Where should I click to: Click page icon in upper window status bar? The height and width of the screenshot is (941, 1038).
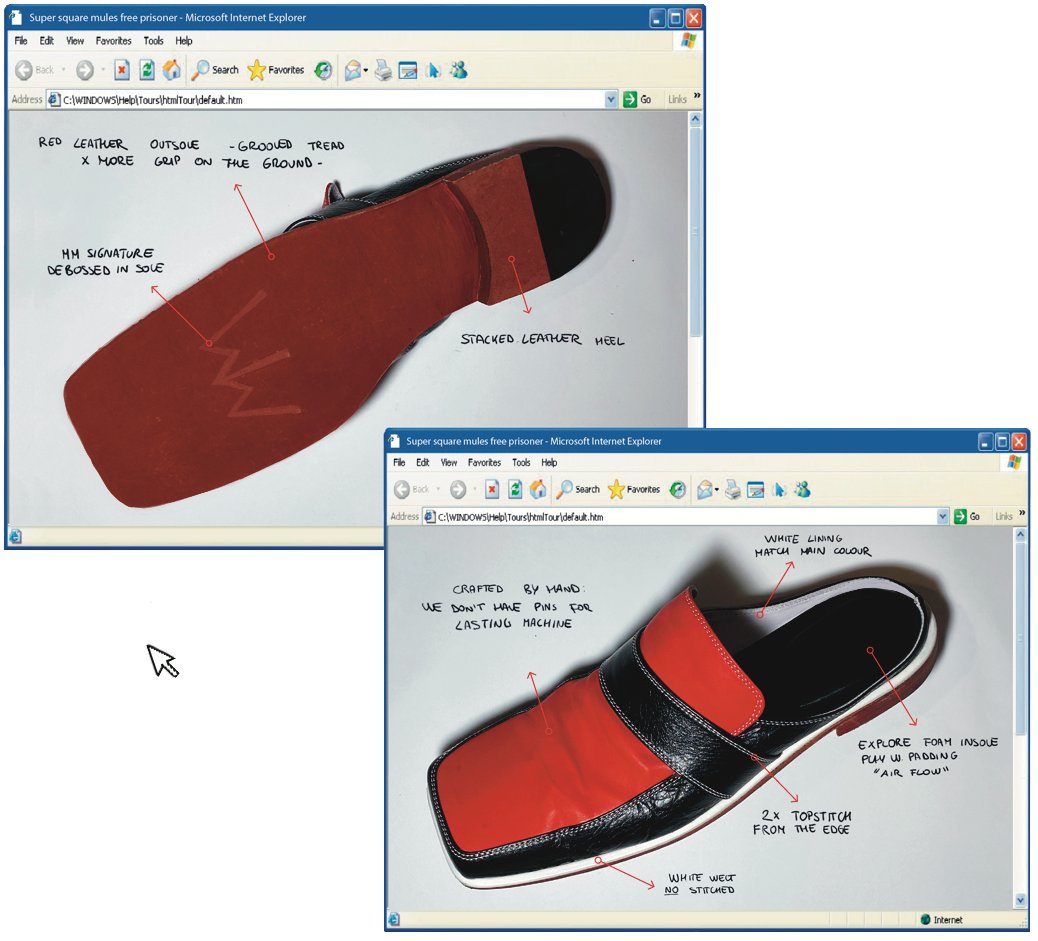point(15,536)
